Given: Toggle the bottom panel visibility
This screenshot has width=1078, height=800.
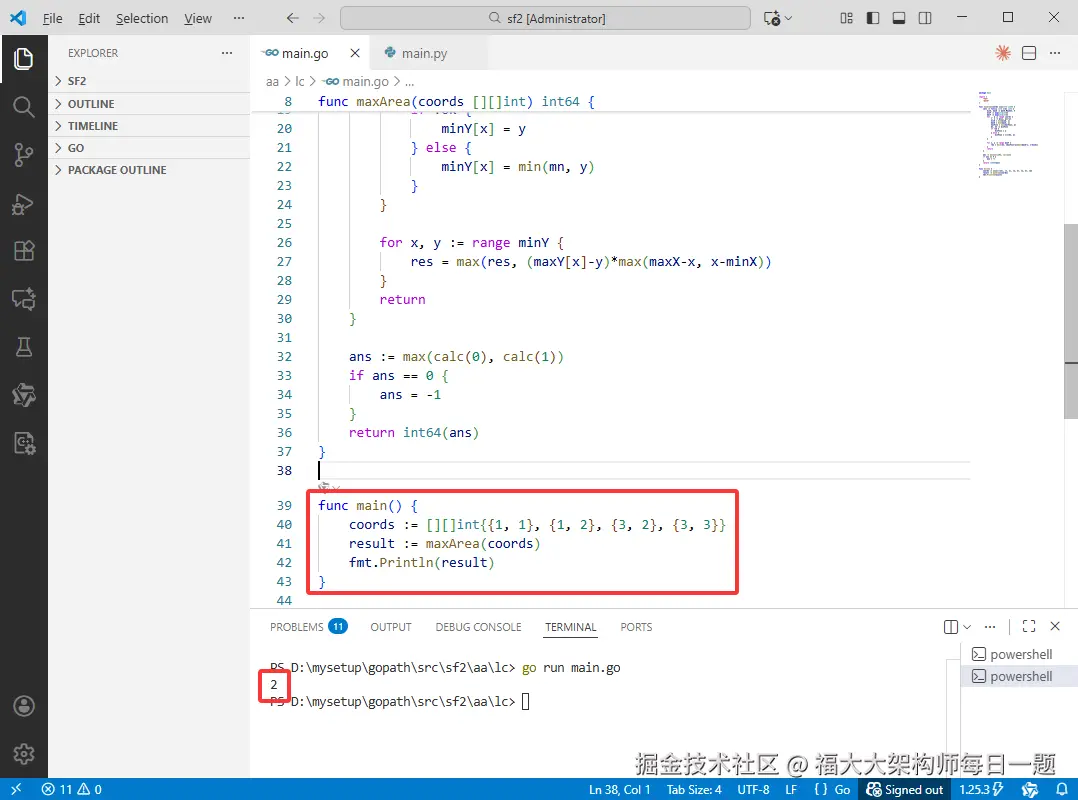Looking at the screenshot, I should tap(899, 18).
